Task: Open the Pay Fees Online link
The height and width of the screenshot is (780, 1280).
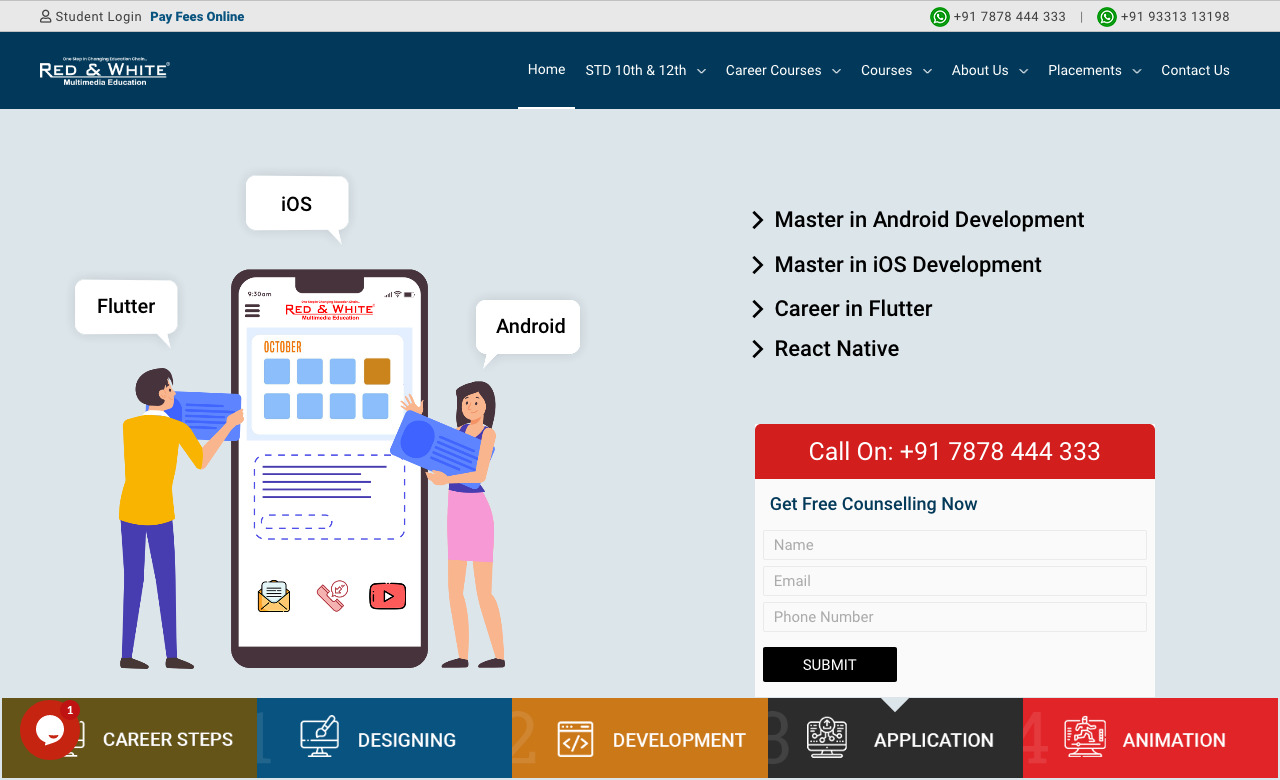Action: pos(197,17)
